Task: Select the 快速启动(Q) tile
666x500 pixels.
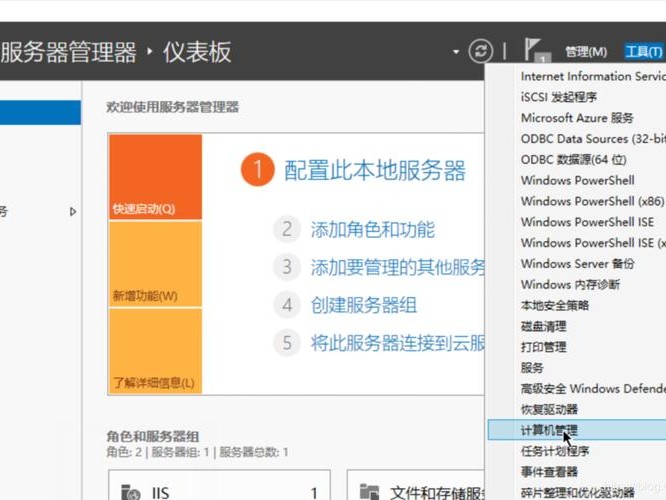Action: coord(155,177)
